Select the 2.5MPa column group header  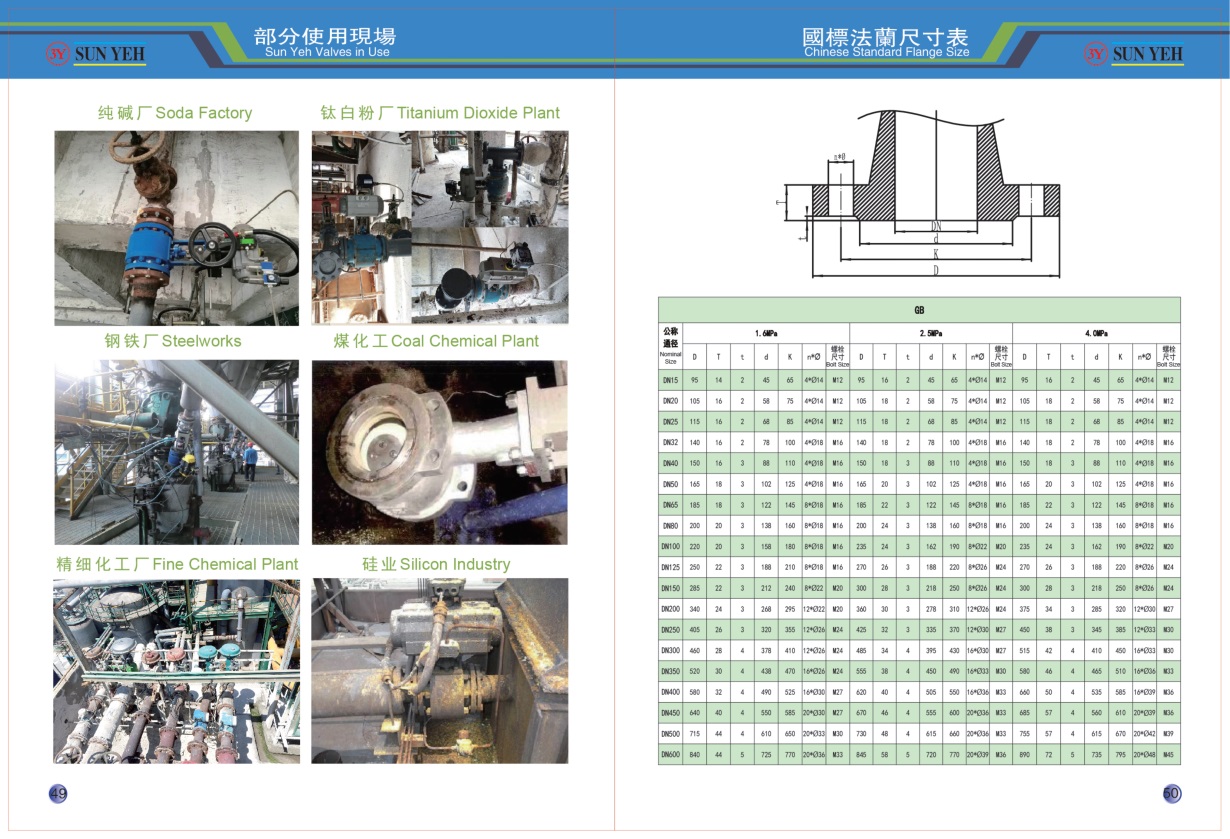931,333
